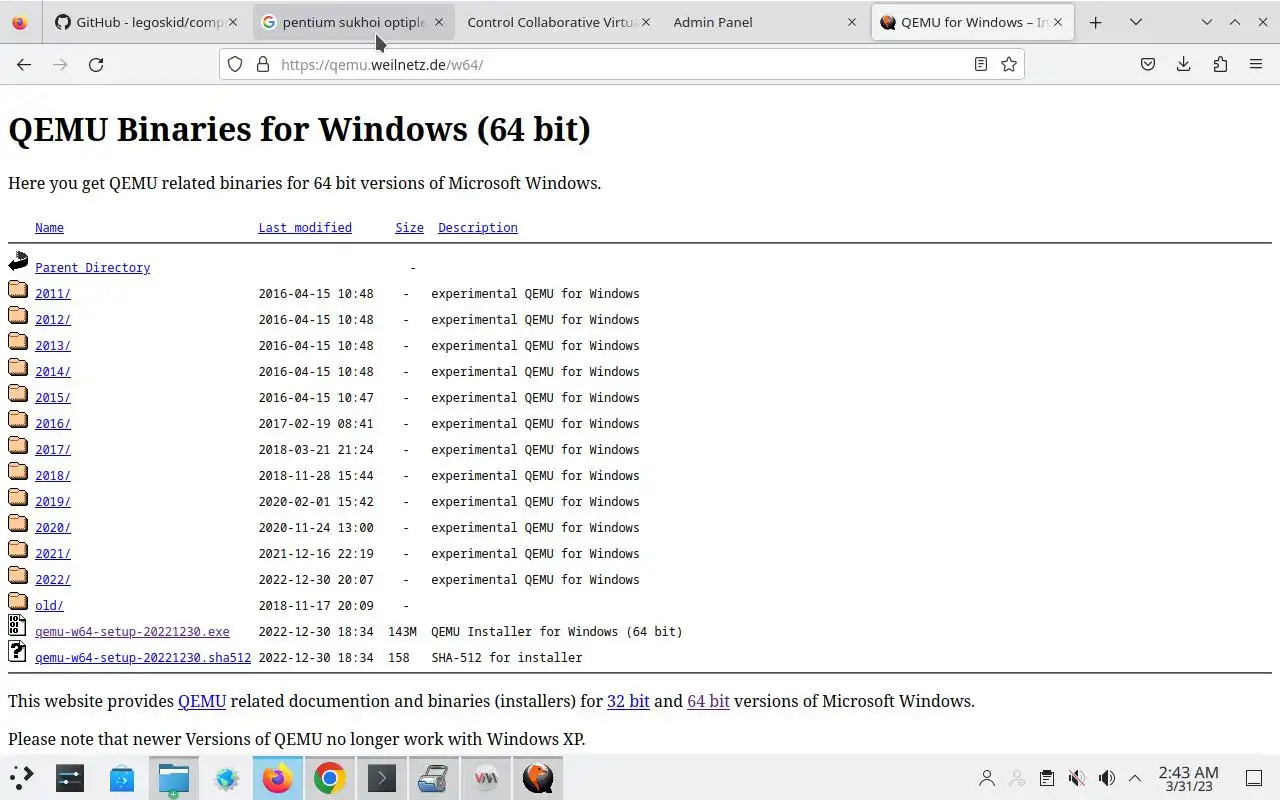Toggle reader view in address bar
Viewport: 1280px width, 800px height.
click(981, 64)
